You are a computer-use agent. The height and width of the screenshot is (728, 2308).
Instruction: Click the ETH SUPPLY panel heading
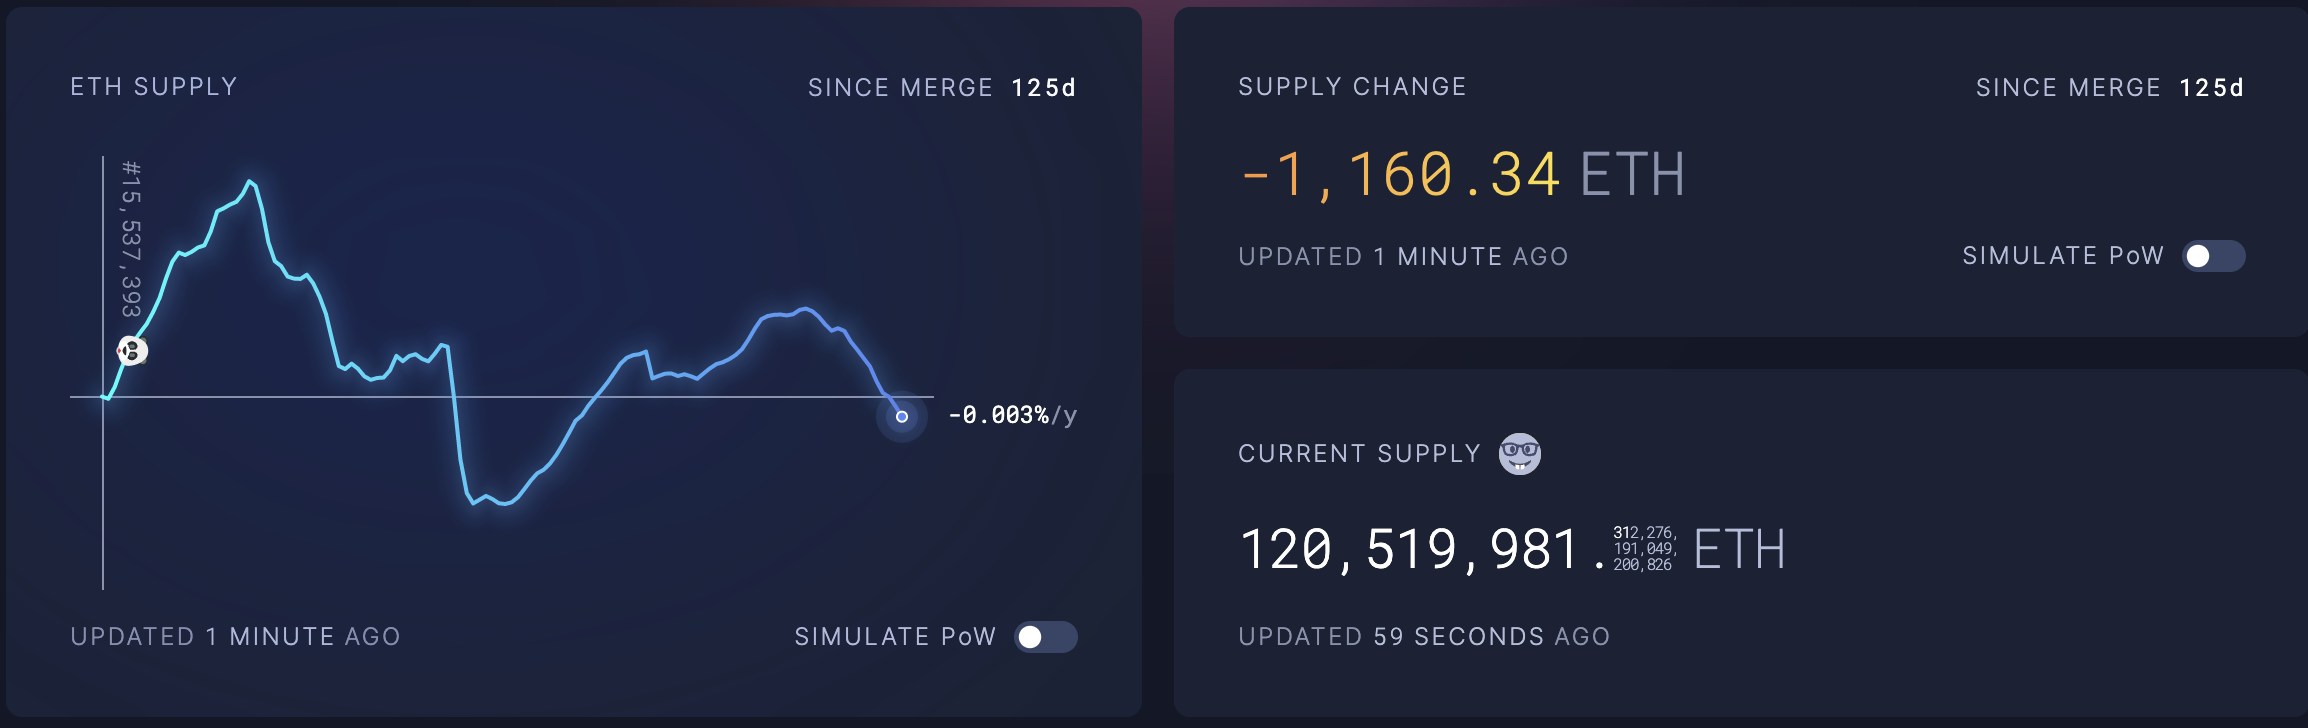[x=154, y=87]
